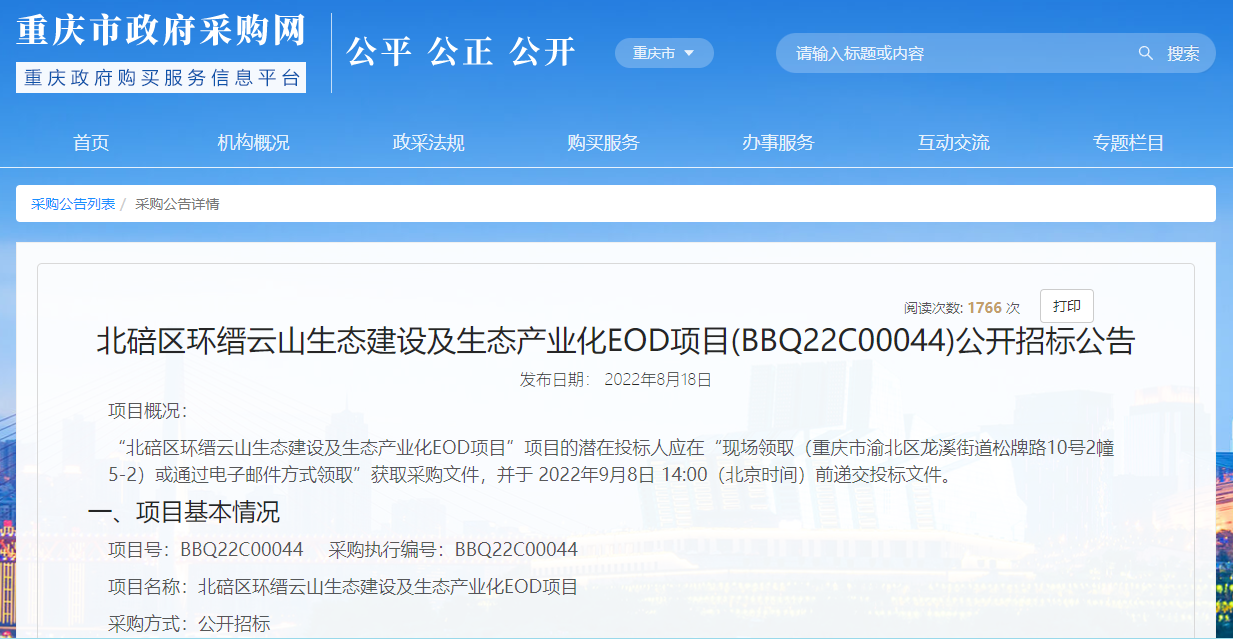Click the 项目概况 label
The height and width of the screenshot is (639, 1233).
(148, 411)
